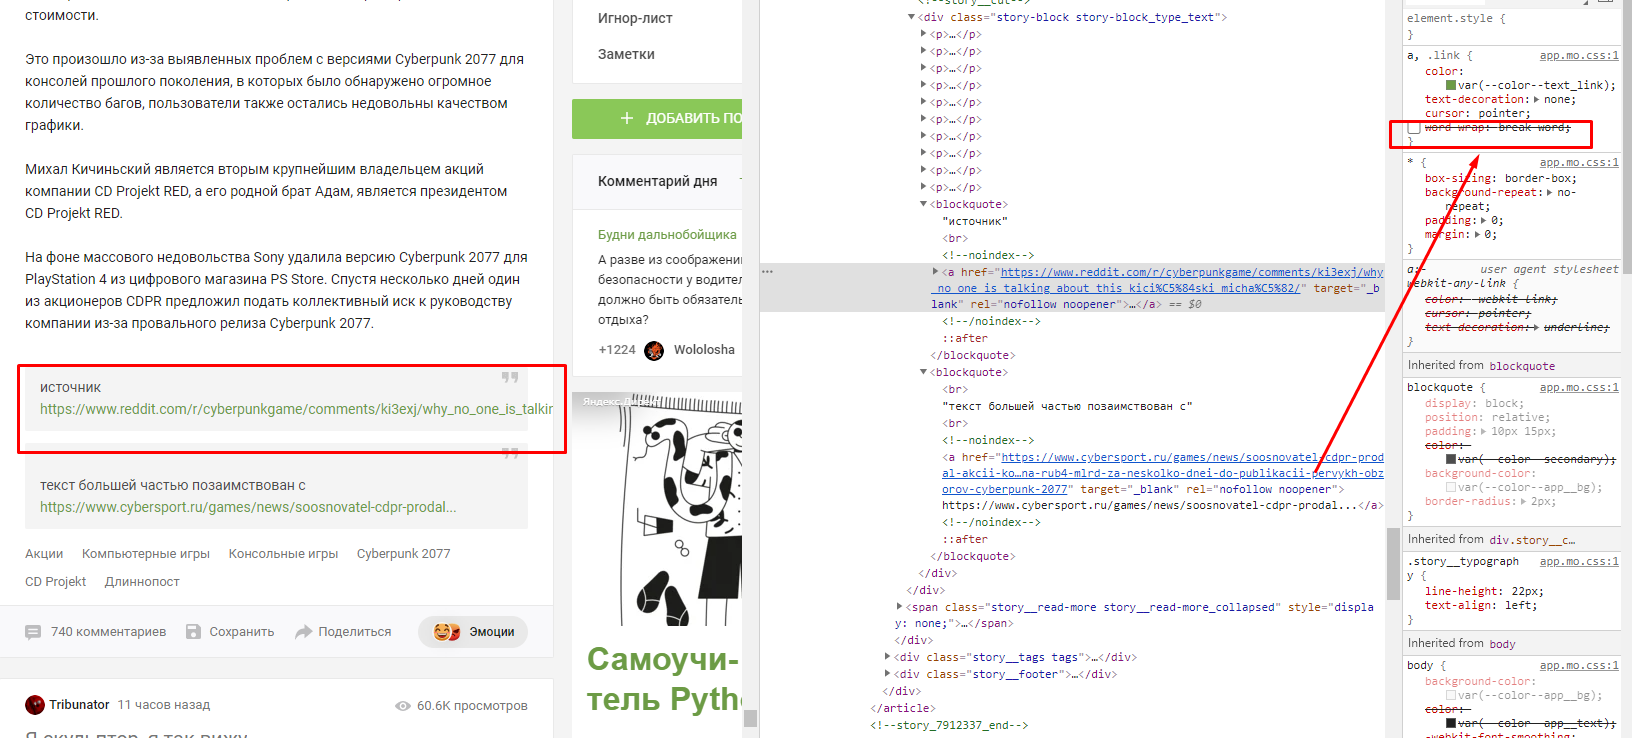Viewport: 1632px width, 738px height.
Task: Expand the padding: 0 shorthand triangle
Action: point(1485,221)
